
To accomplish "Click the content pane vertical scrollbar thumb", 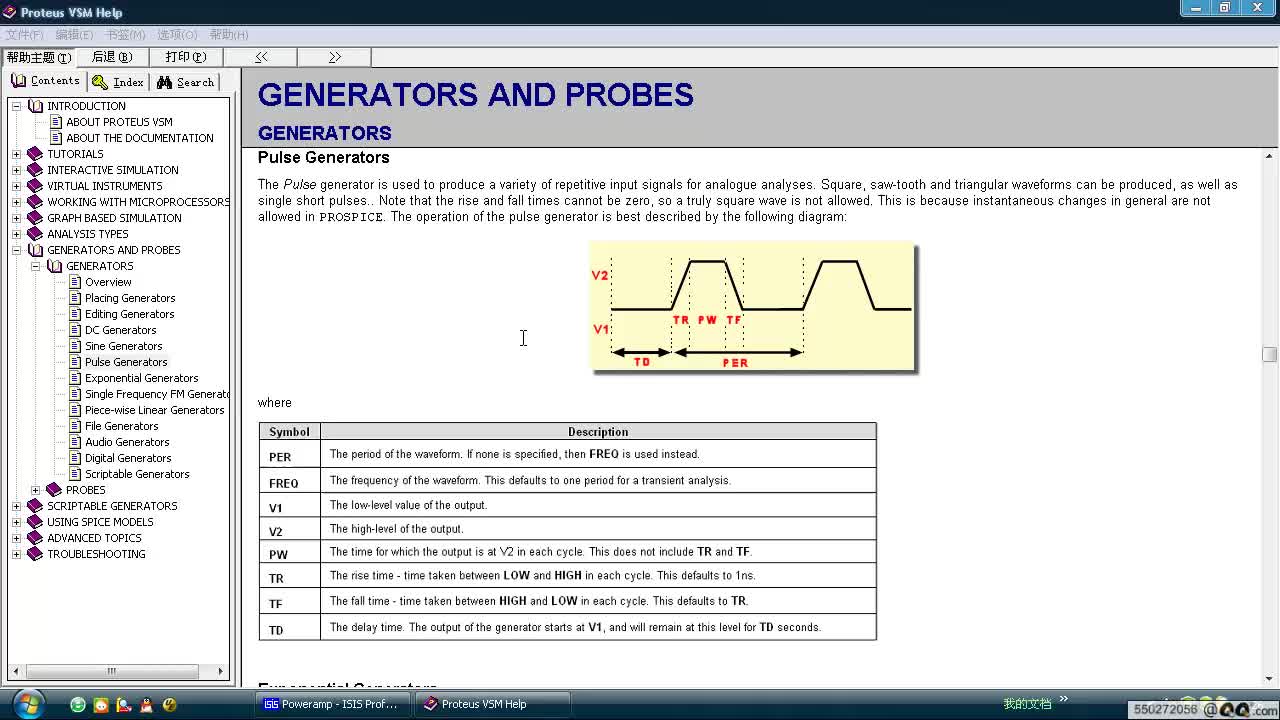I will point(1269,354).
